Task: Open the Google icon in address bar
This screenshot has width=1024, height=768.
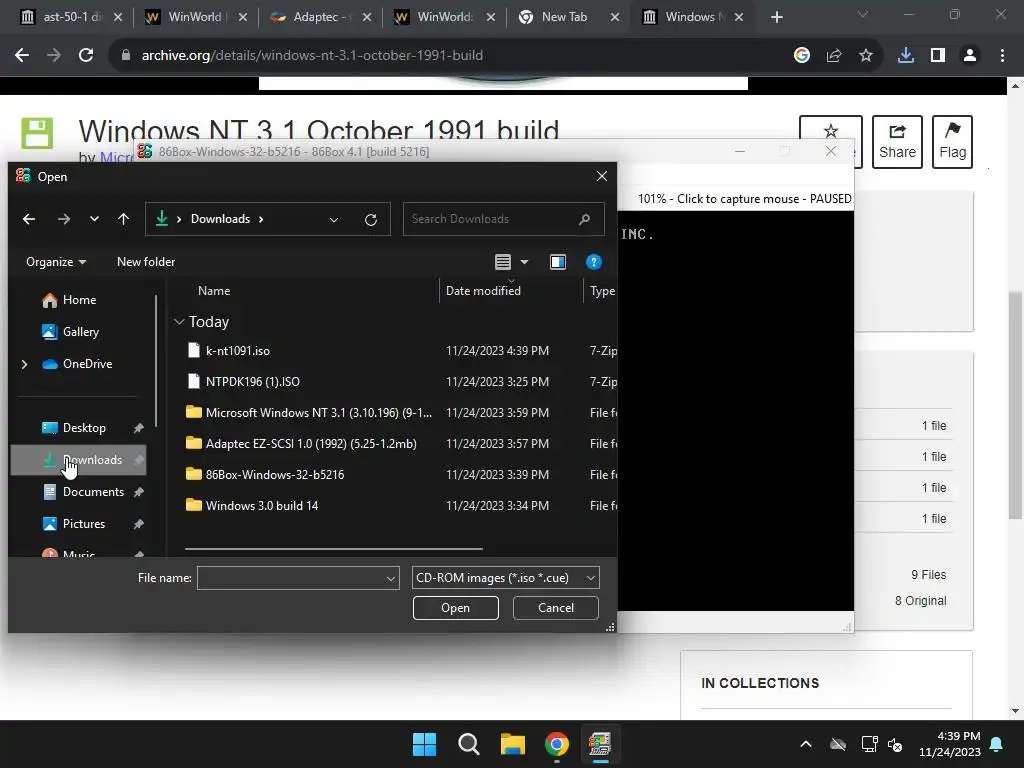Action: [x=802, y=56]
